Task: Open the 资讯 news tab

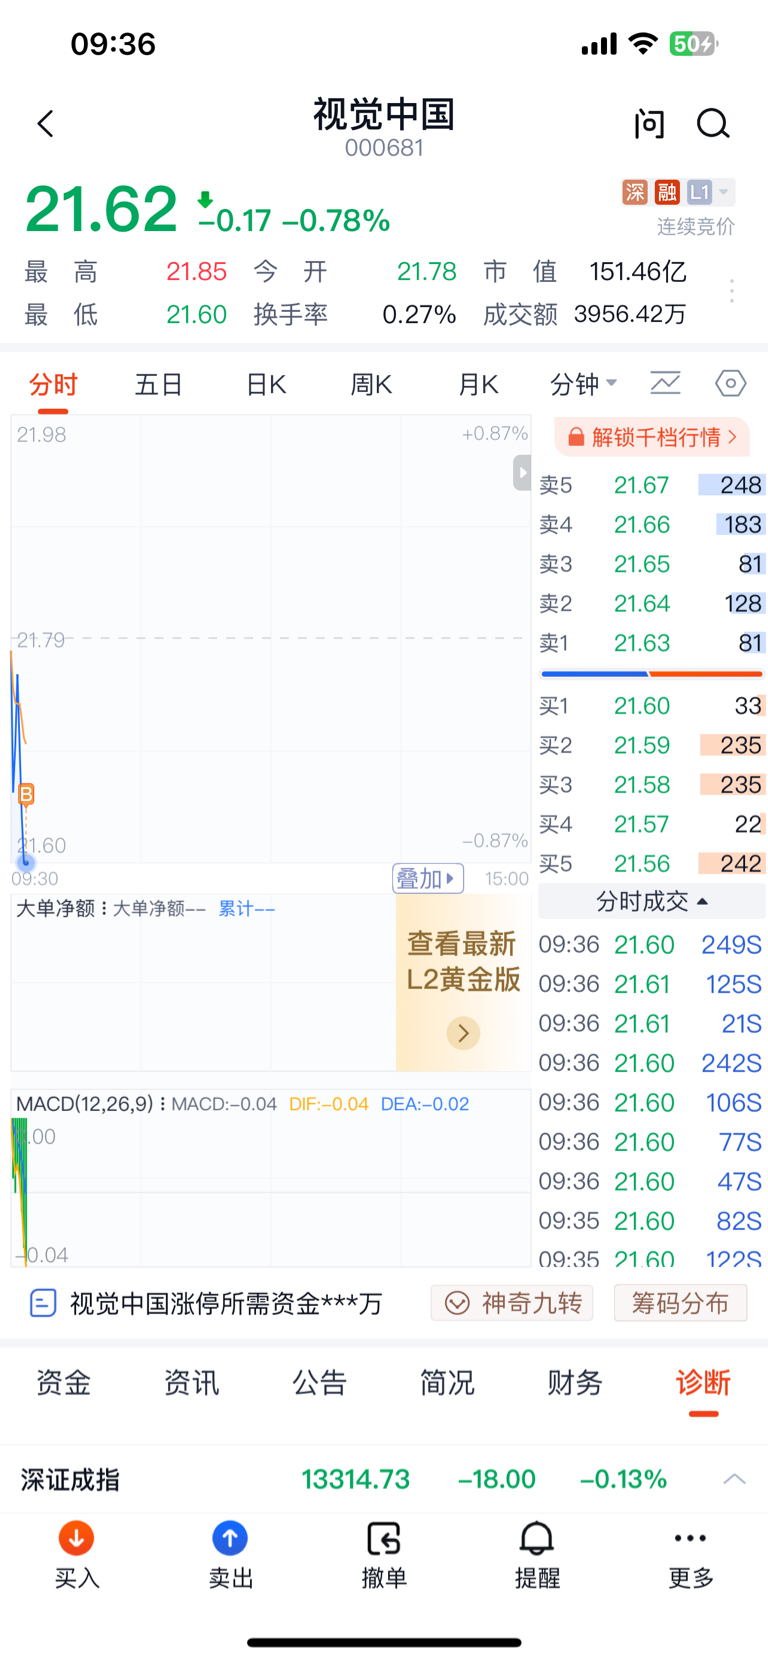Action: coord(191,1383)
